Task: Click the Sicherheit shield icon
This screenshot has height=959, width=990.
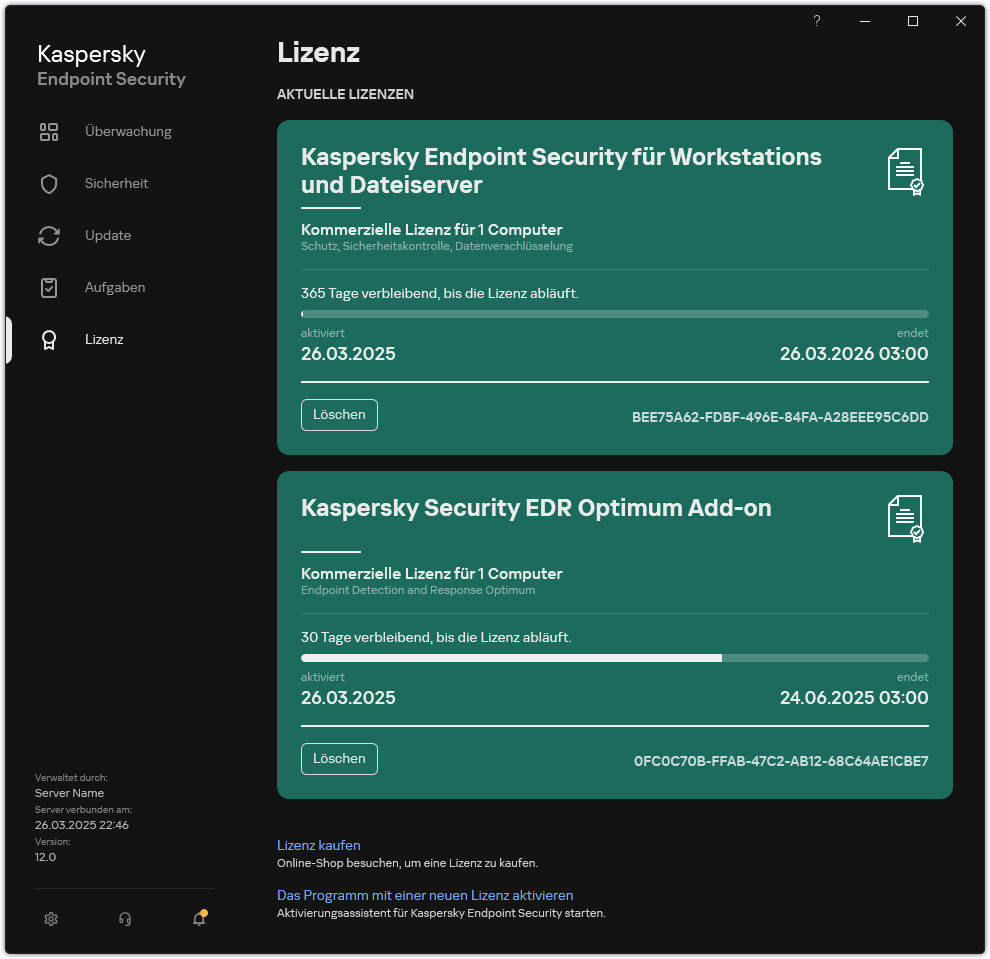Action: click(49, 184)
